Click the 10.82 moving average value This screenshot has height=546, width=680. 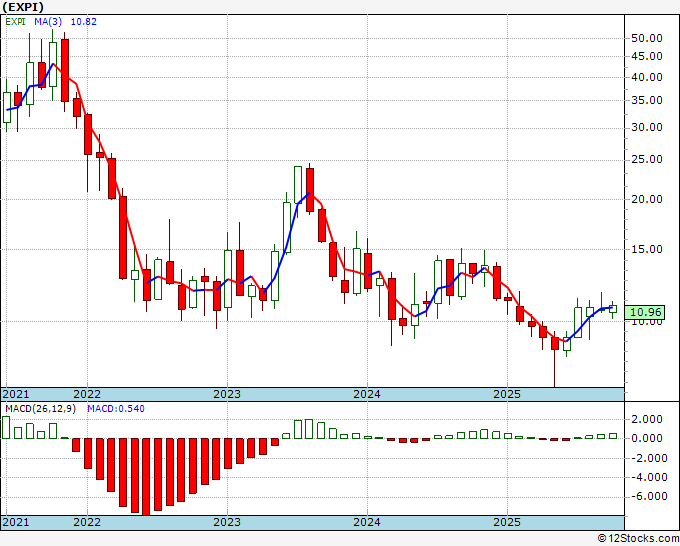[84, 22]
